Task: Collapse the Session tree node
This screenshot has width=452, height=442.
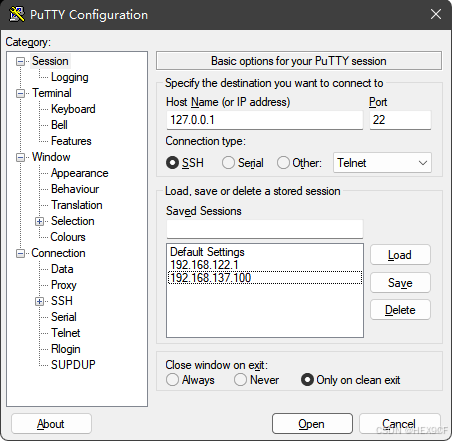Action: pyautogui.click(x=20, y=61)
